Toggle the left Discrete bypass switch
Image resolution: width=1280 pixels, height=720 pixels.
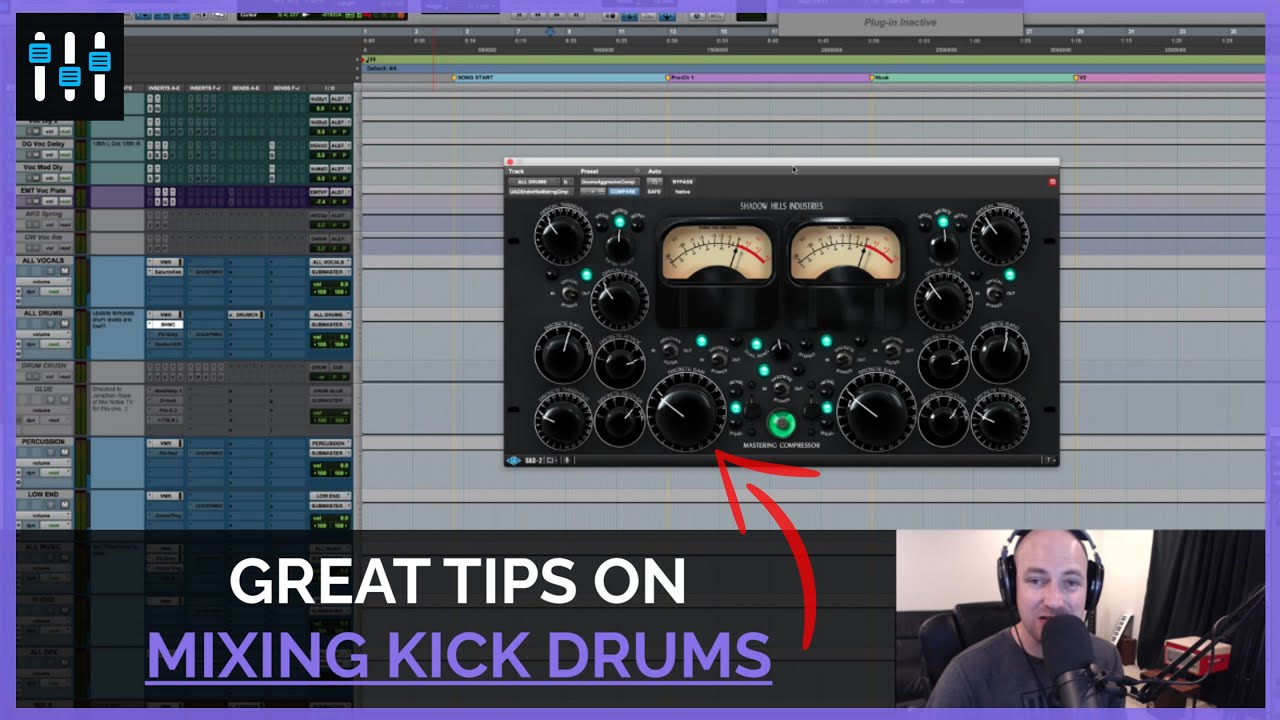pyautogui.click(x=721, y=358)
